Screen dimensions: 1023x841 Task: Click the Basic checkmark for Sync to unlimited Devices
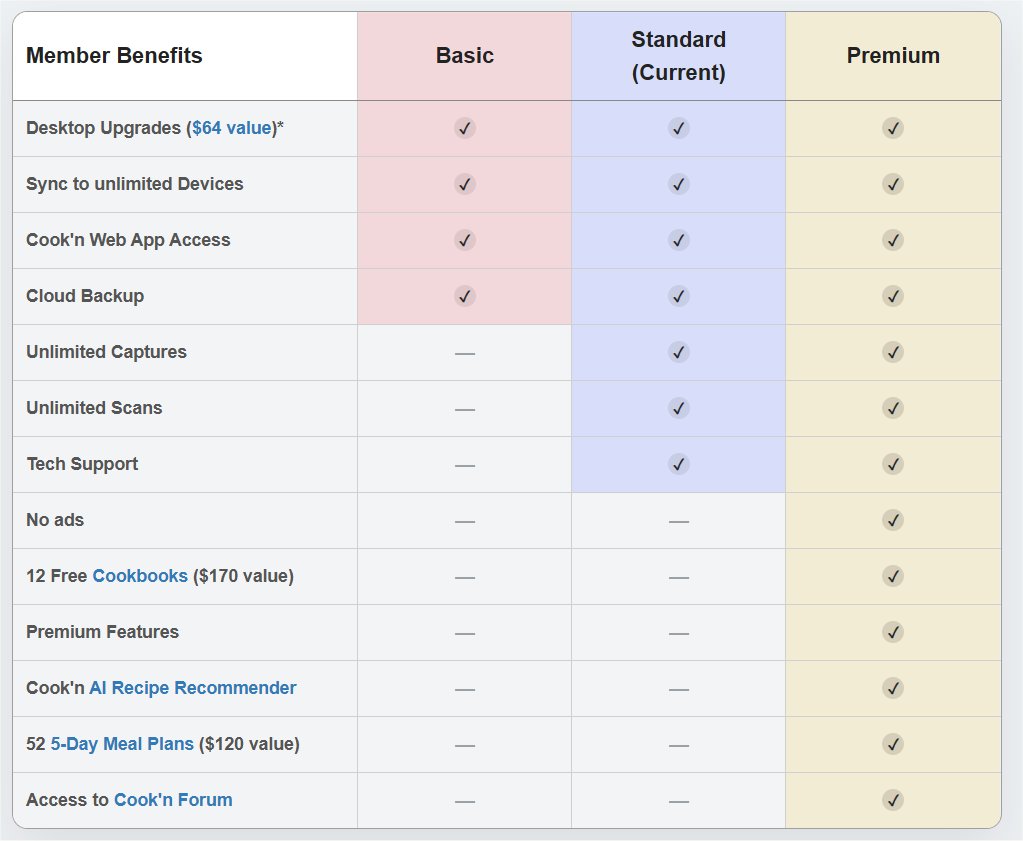464,184
